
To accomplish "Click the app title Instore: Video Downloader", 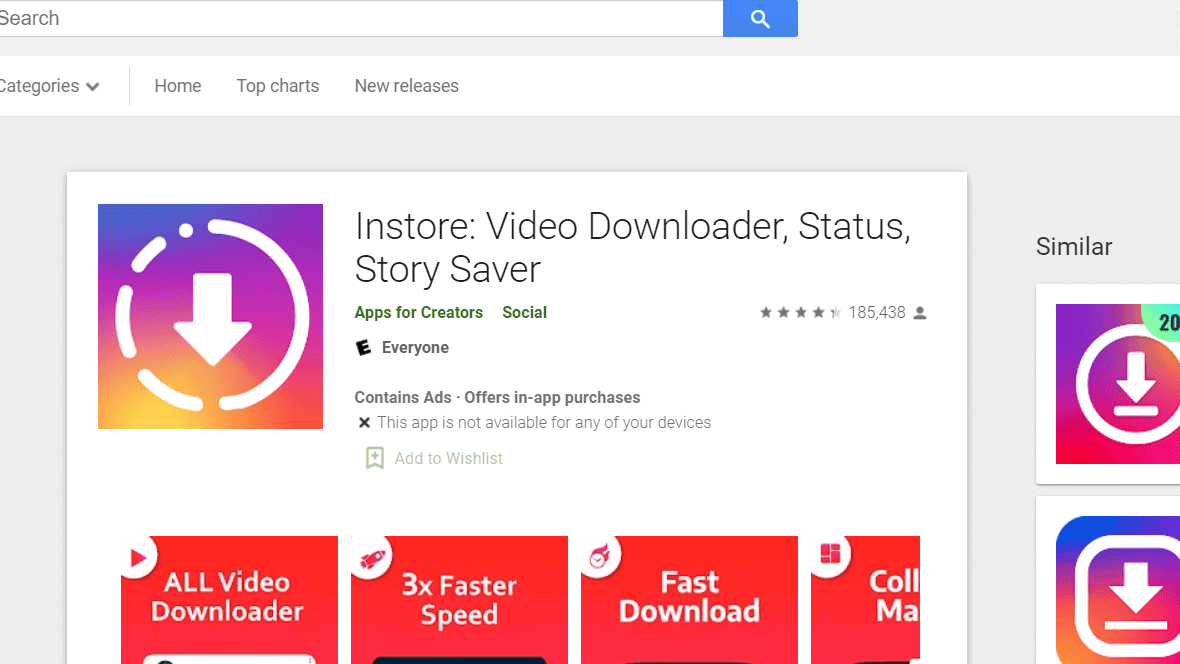I will (632, 248).
